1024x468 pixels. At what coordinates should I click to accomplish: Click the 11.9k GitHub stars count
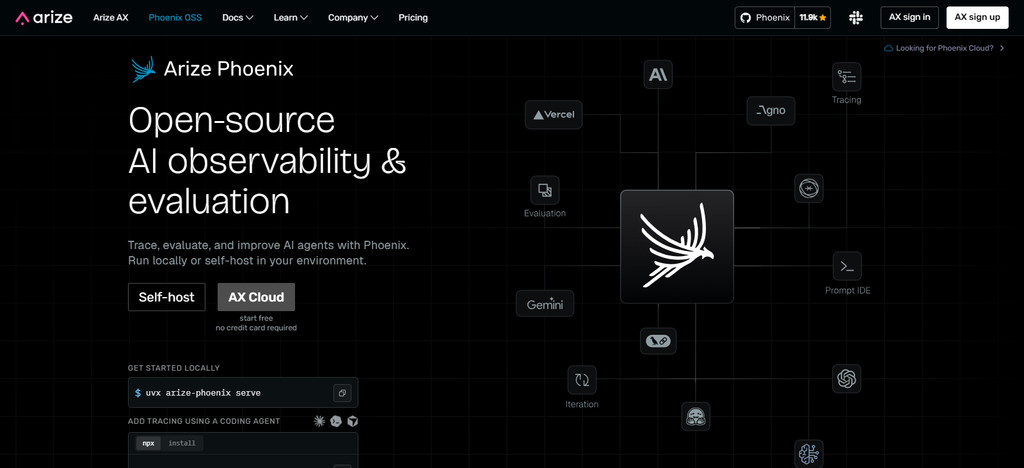coord(813,18)
